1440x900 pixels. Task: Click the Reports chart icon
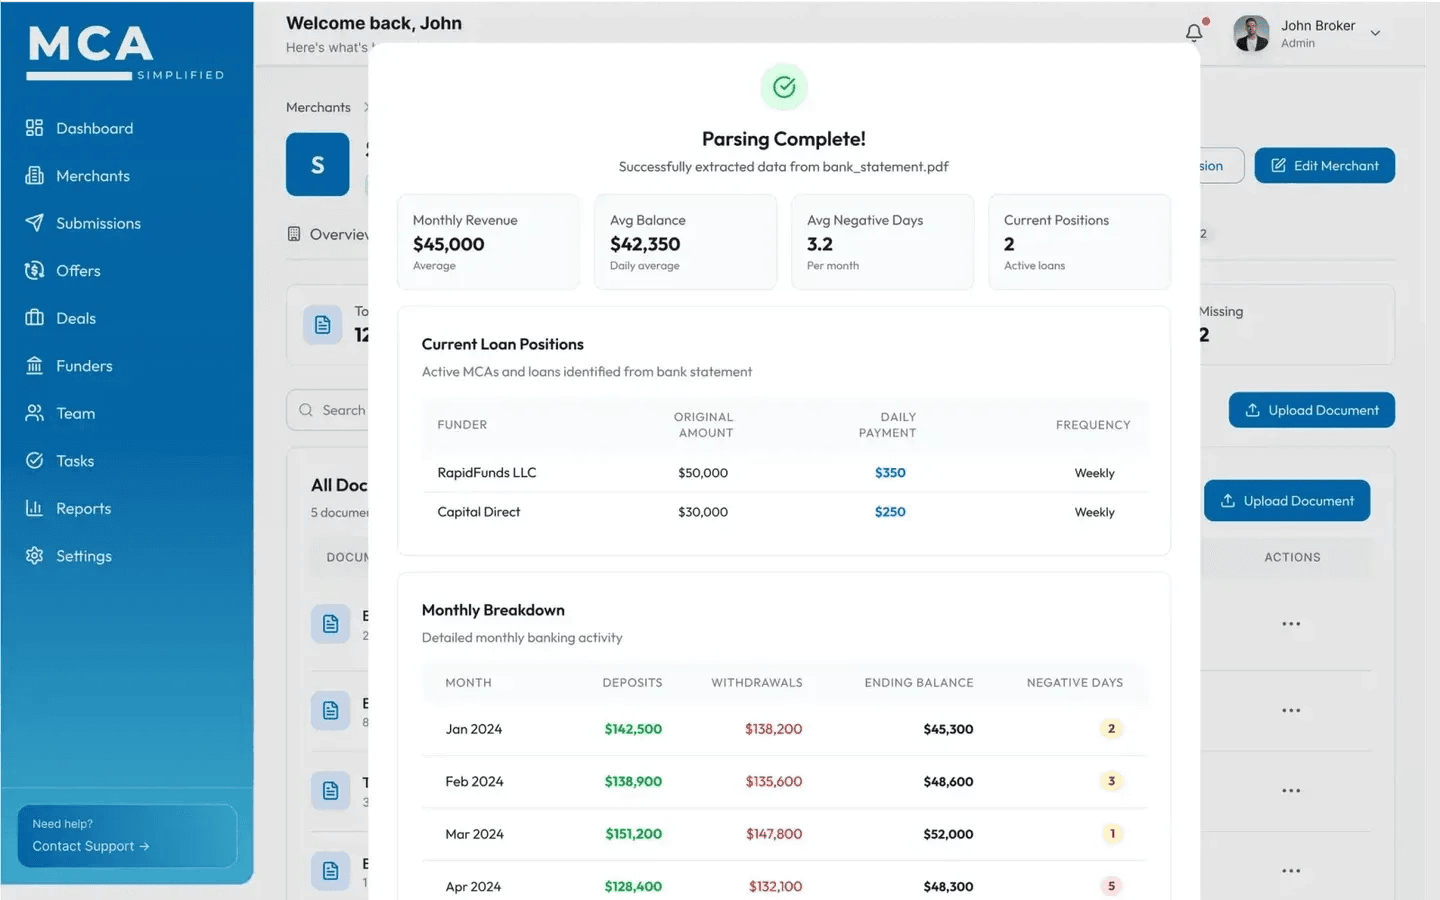[34, 508]
